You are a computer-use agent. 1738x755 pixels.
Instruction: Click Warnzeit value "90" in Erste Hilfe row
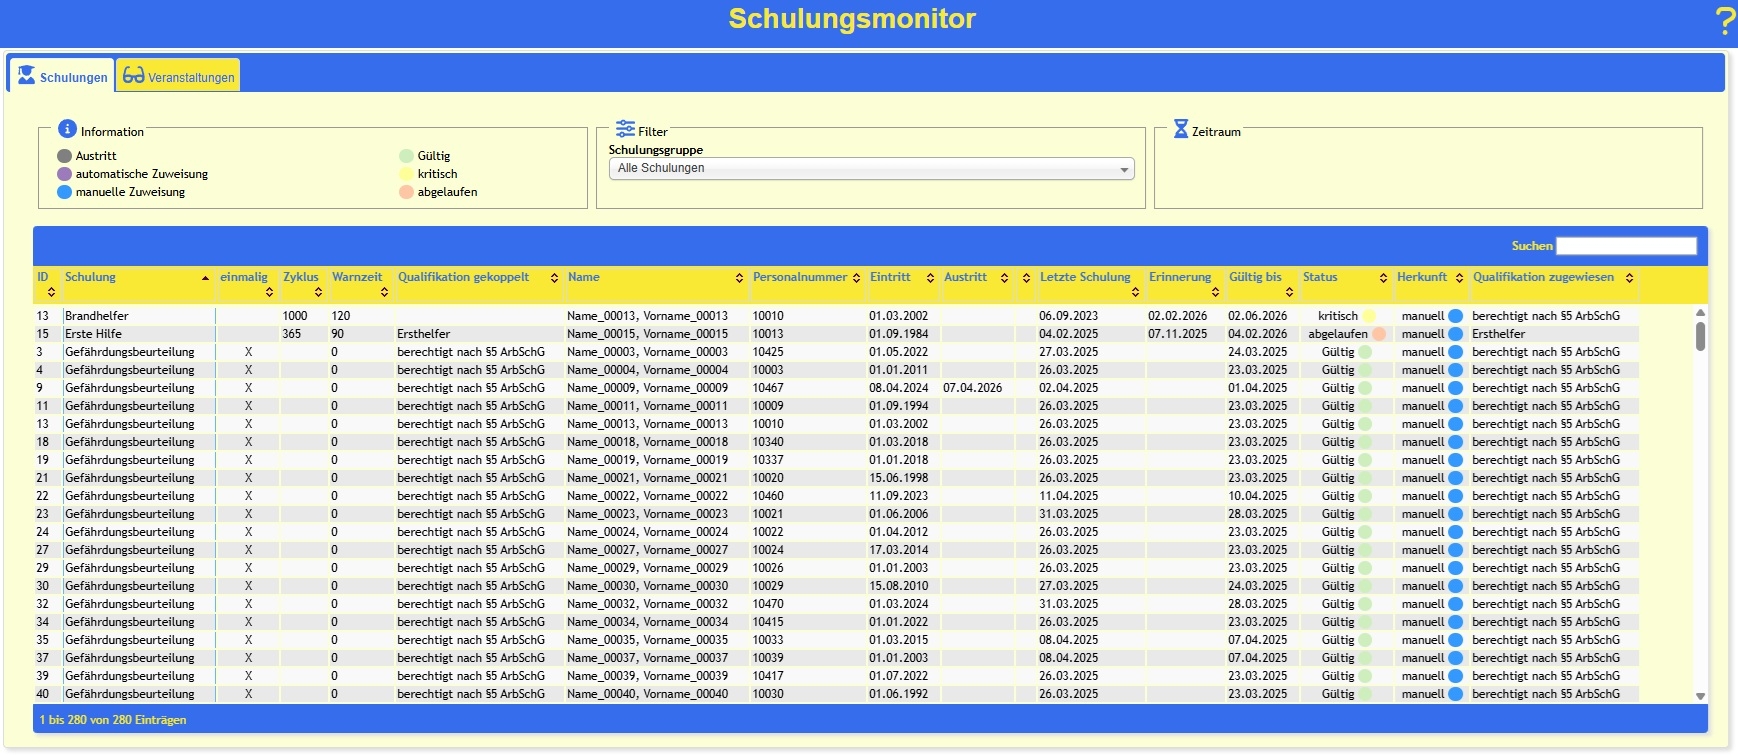tap(338, 334)
